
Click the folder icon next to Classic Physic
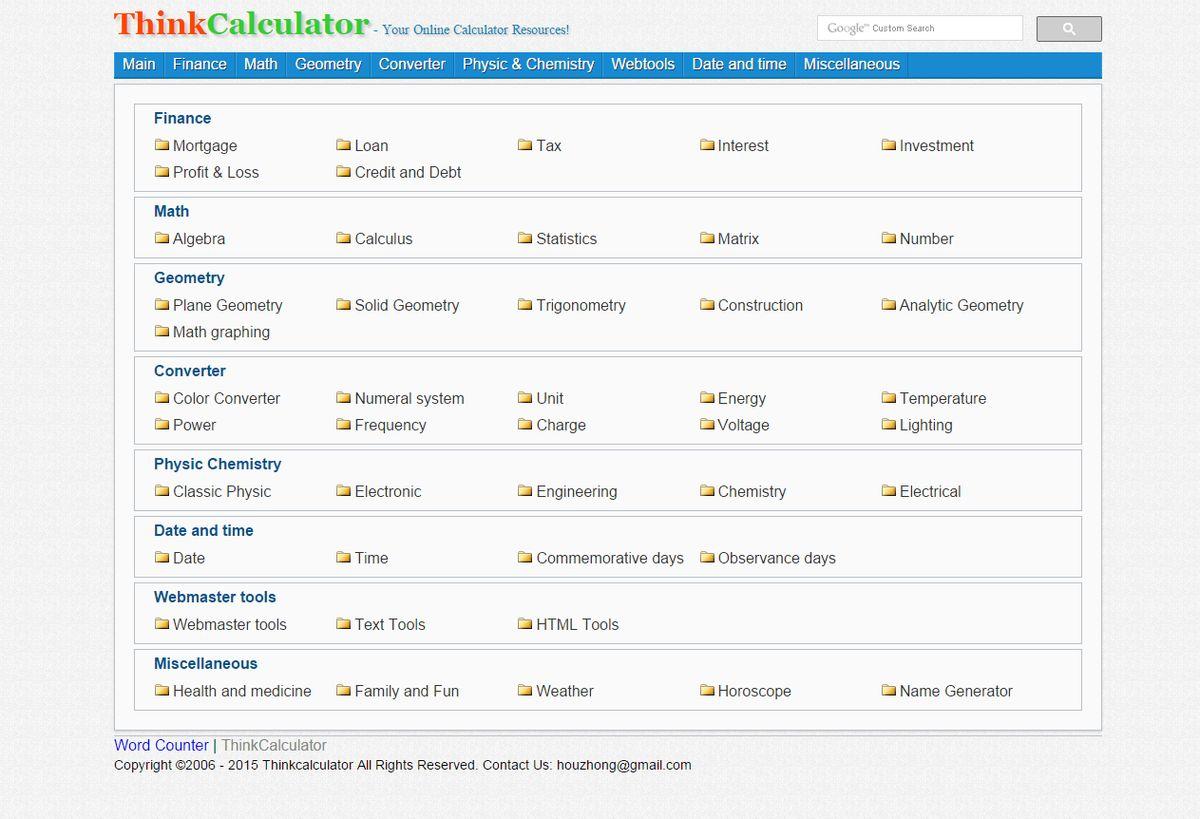(162, 491)
